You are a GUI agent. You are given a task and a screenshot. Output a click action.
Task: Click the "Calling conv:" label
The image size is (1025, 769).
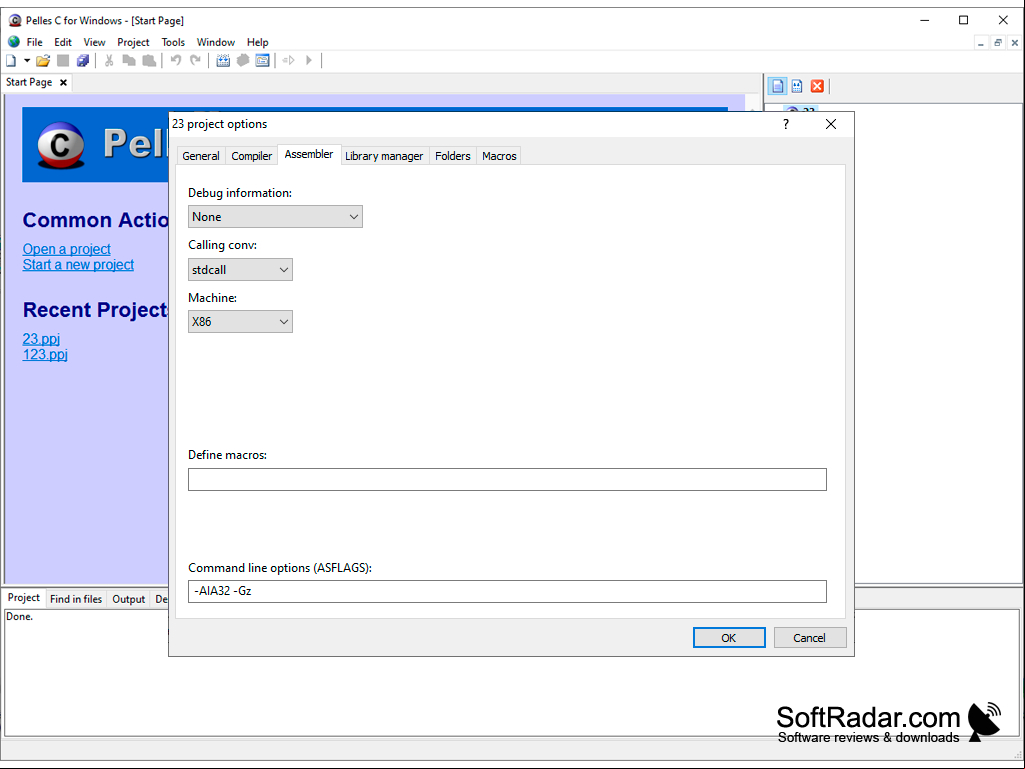click(x=222, y=245)
